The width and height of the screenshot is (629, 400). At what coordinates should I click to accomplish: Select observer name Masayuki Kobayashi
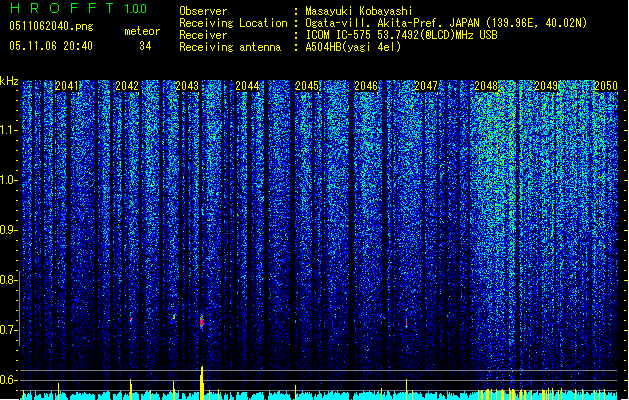[359, 11]
